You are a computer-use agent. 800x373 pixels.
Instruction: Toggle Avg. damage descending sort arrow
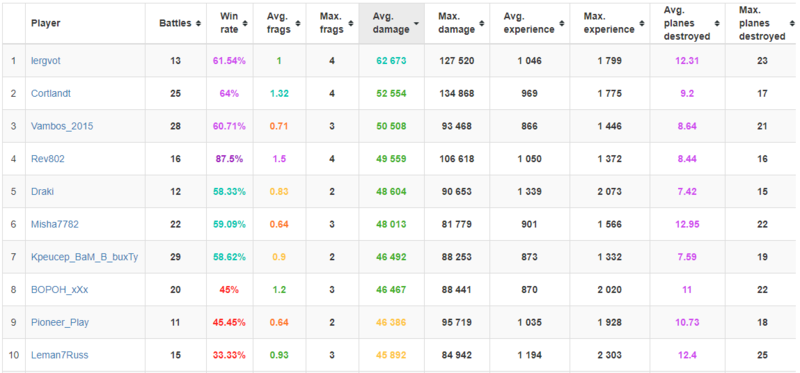pyautogui.click(x=417, y=23)
